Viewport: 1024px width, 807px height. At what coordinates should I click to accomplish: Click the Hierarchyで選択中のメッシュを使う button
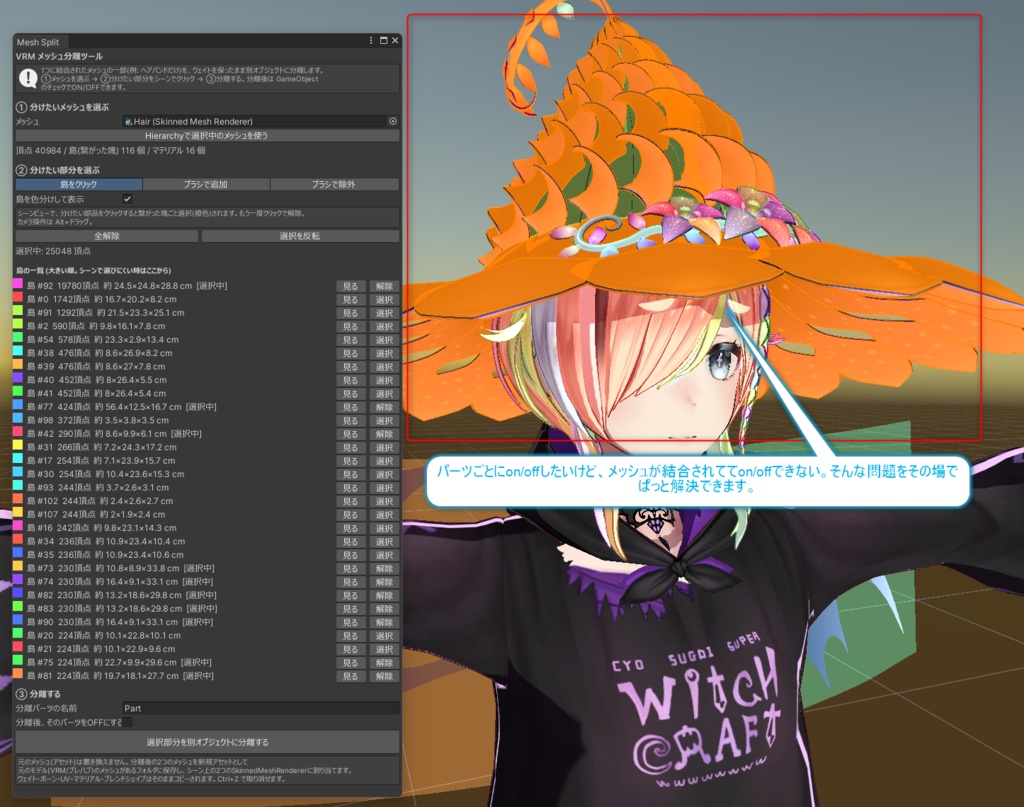click(x=207, y=136)
